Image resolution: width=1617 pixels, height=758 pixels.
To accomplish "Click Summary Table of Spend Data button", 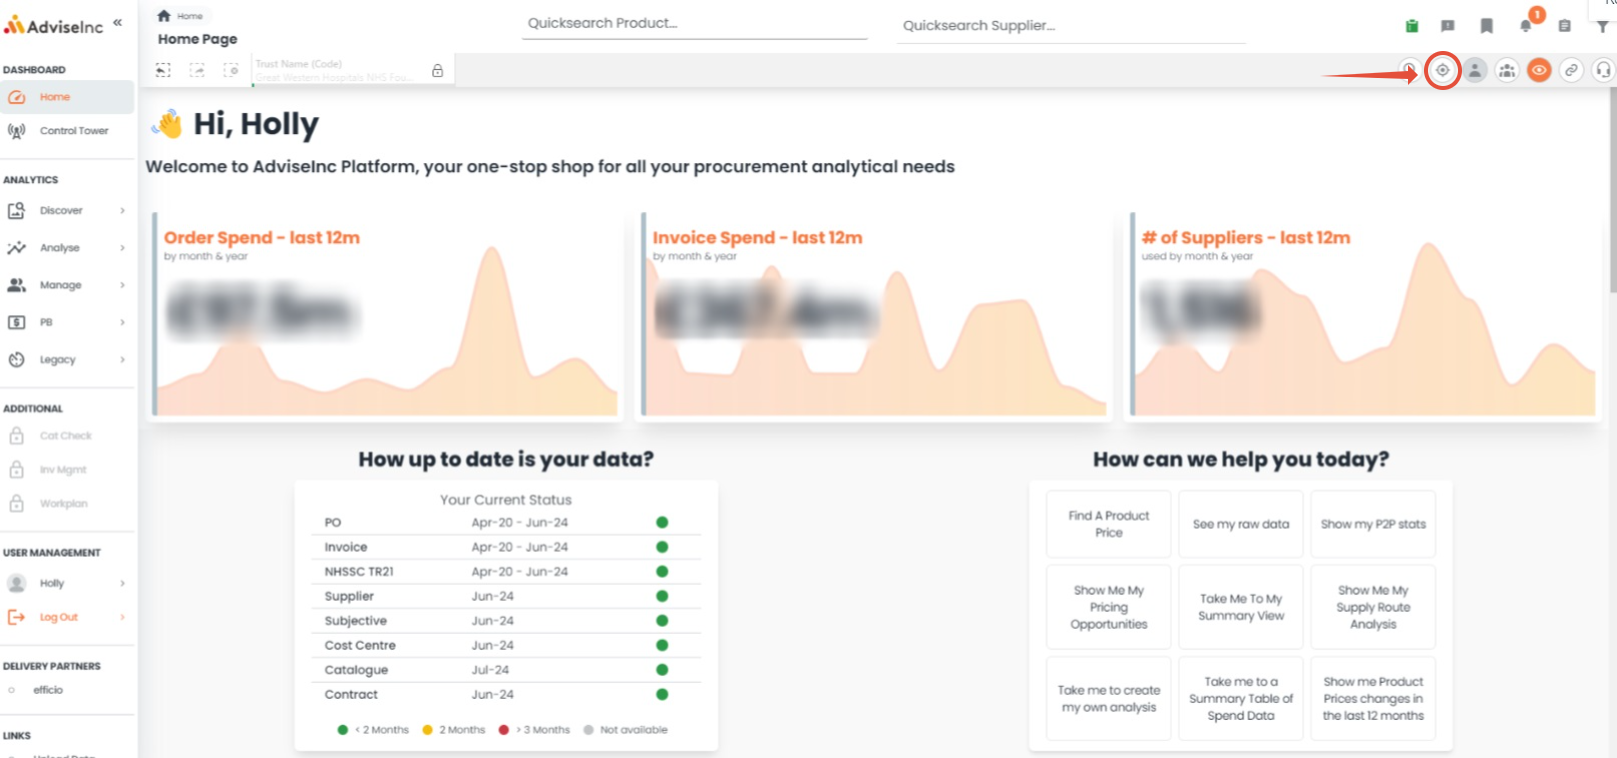I will tap(1241, 698).
